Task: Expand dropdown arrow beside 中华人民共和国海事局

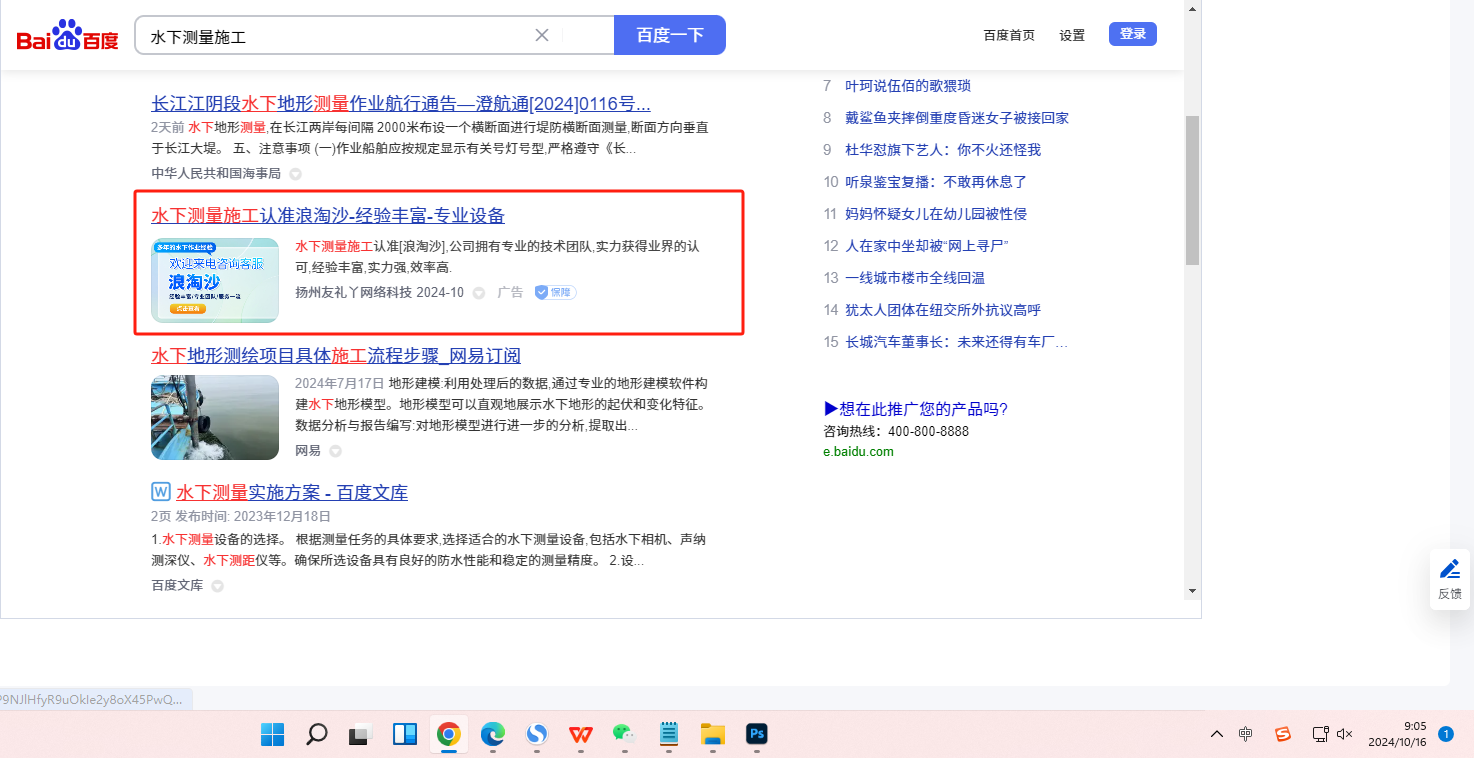Action: tap(295, 174)
